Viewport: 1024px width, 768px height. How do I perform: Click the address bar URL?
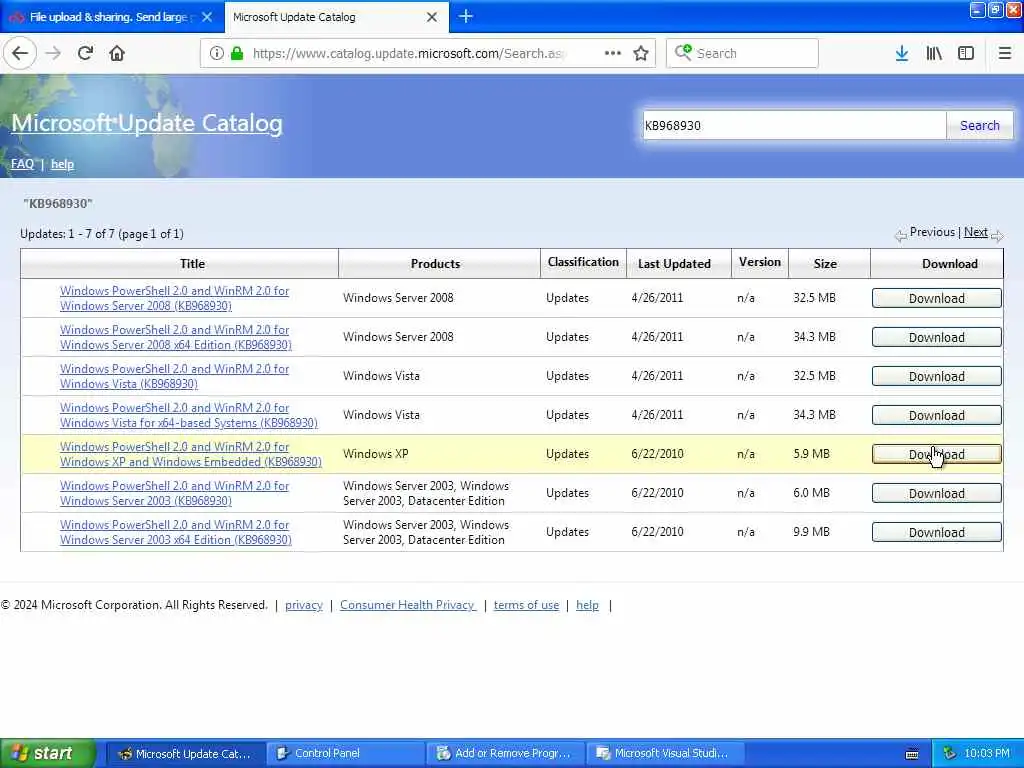(x=409, y=53)
